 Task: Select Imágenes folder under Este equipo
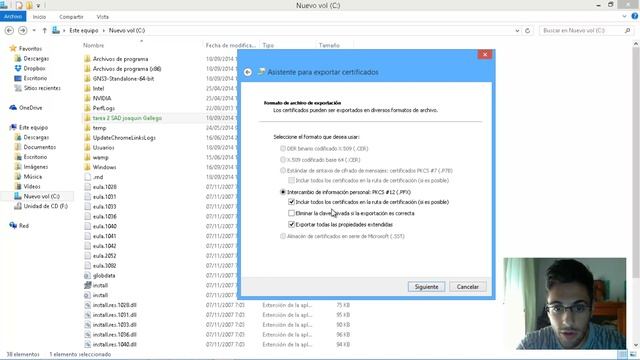36,167
